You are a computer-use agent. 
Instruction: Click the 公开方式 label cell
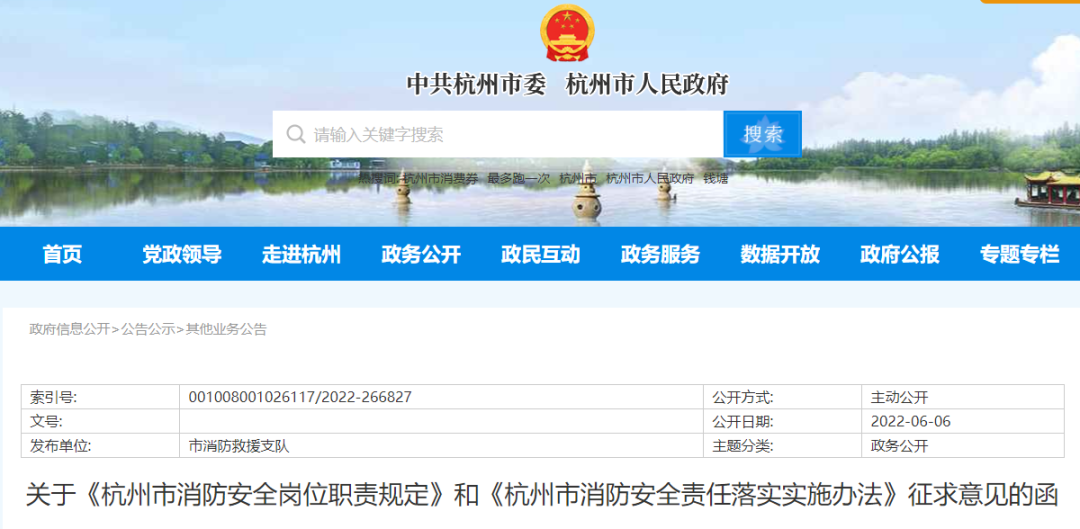click(782, 397)
